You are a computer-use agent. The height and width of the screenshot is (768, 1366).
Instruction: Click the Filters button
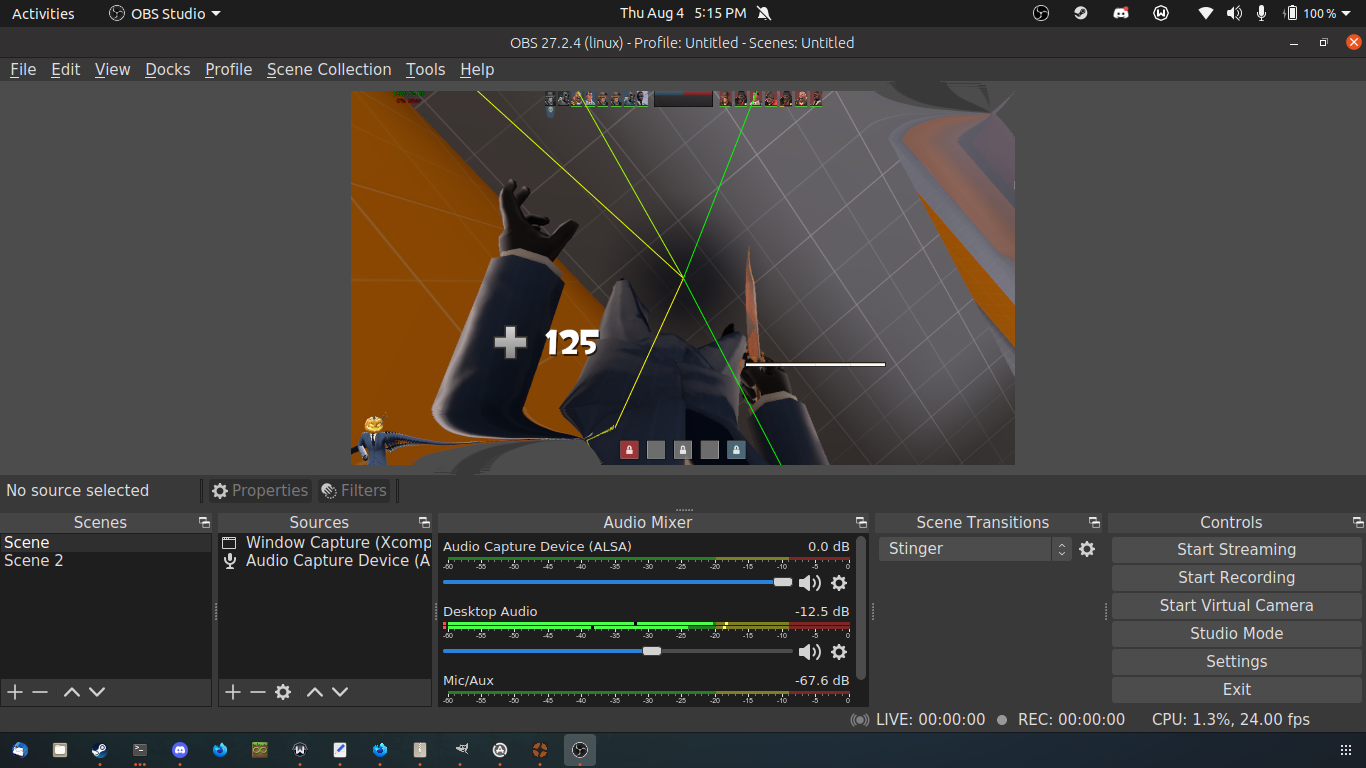point(354,490)
